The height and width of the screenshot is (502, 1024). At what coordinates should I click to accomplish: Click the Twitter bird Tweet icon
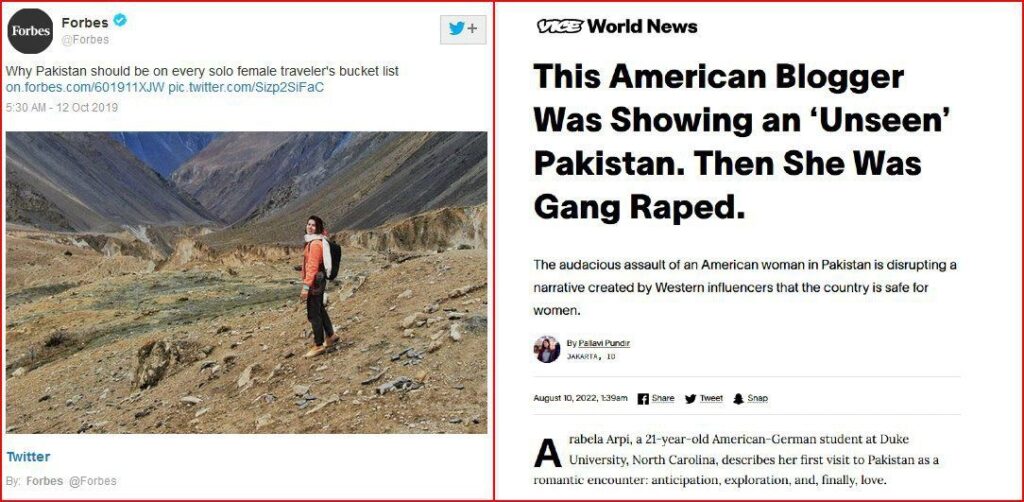690,399
